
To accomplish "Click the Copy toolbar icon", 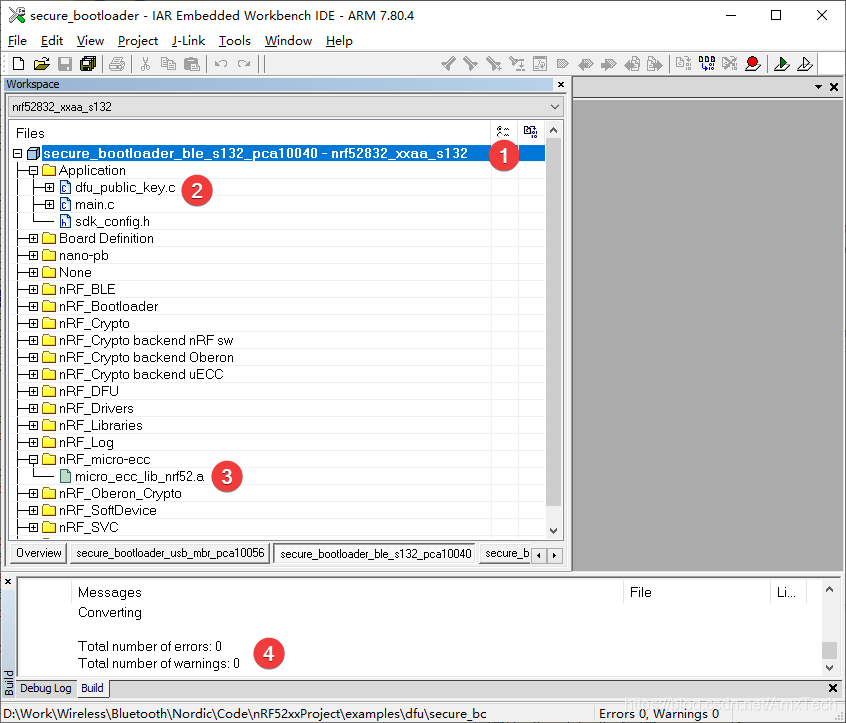I will [x=168, y=64].
